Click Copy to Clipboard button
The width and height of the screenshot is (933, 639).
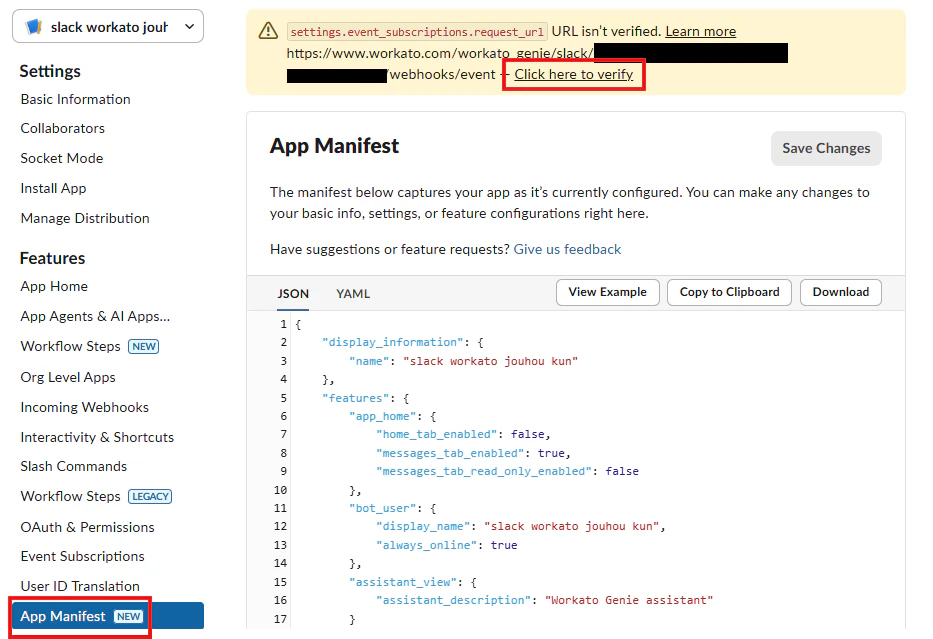[729, 292]
